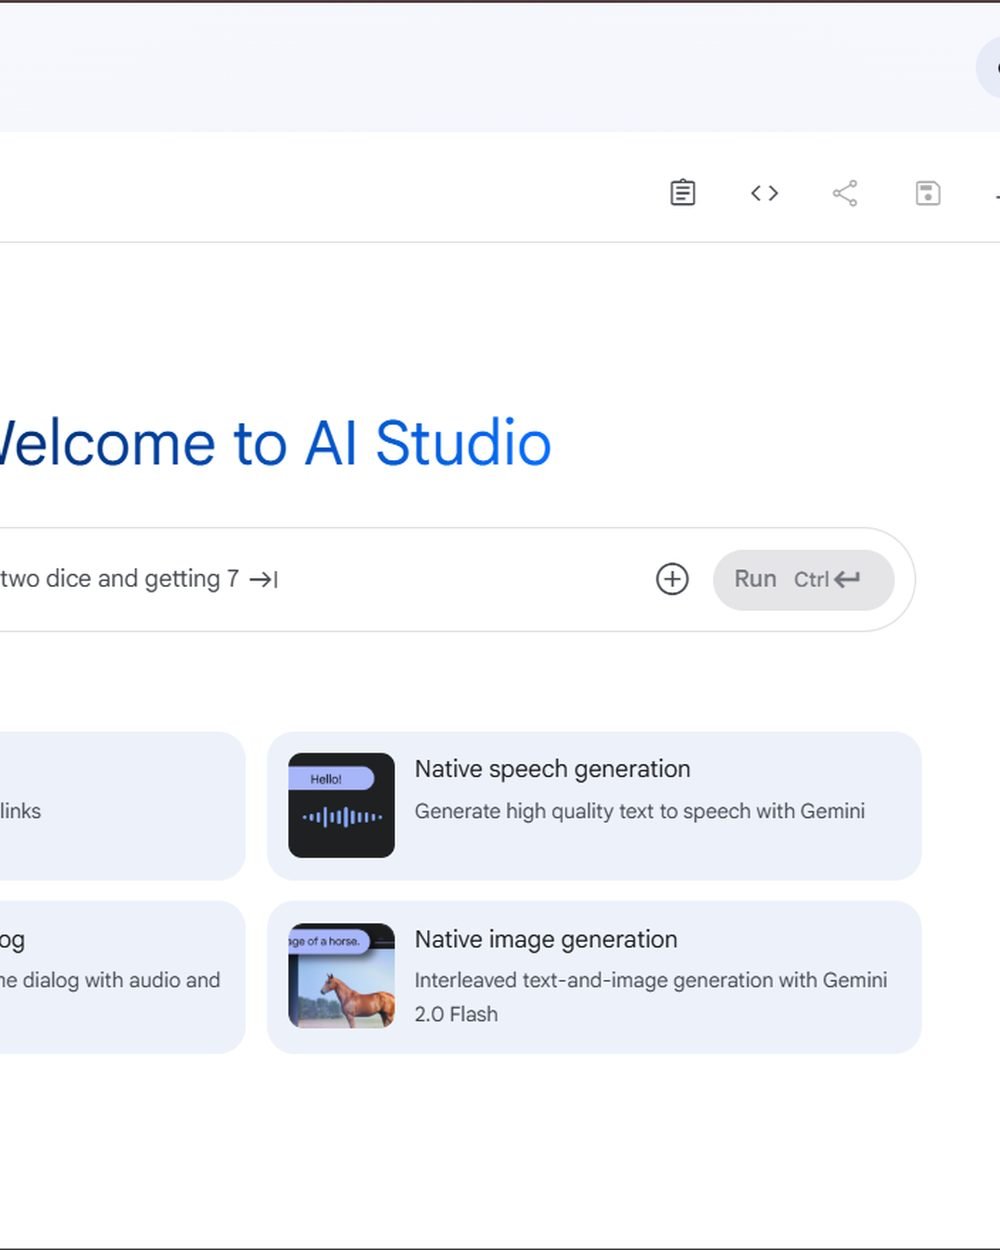Click 'Interleaved text-and-image generation' description text
The height and width of the screenshot is (1250, 1000).
651,997
